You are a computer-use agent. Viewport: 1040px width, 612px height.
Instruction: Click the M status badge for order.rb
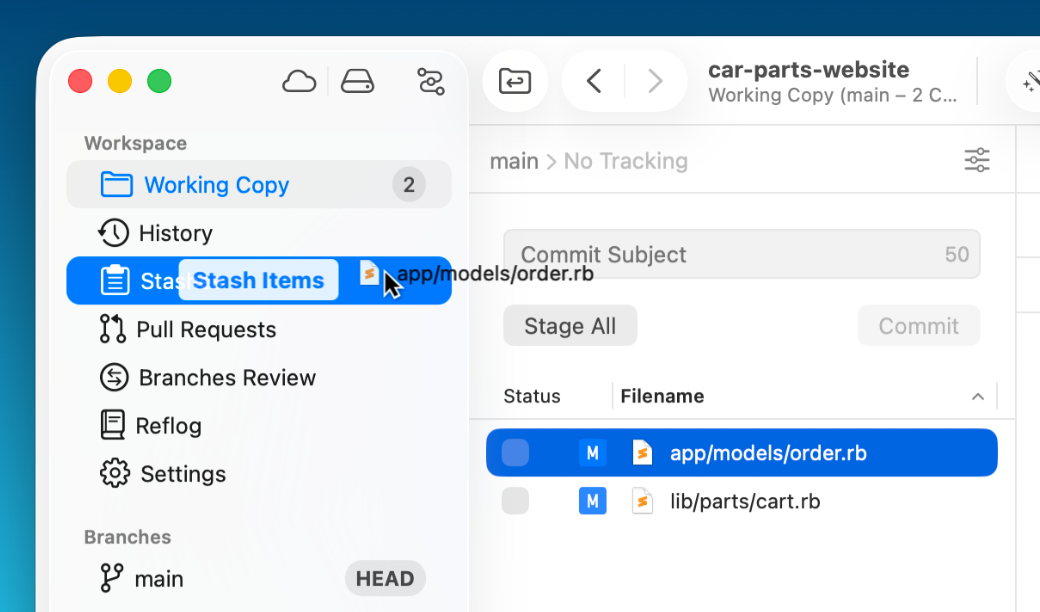(592, 453)
